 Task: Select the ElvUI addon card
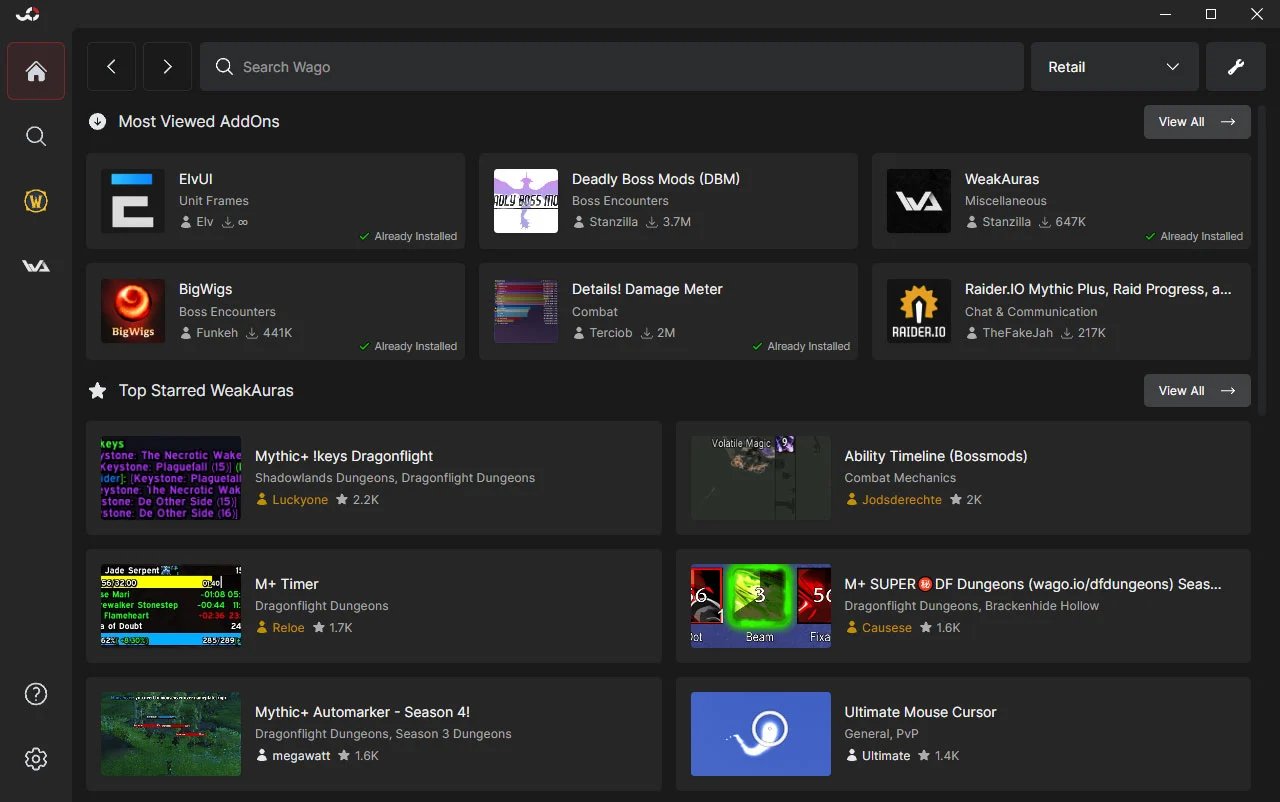(276, 201)
